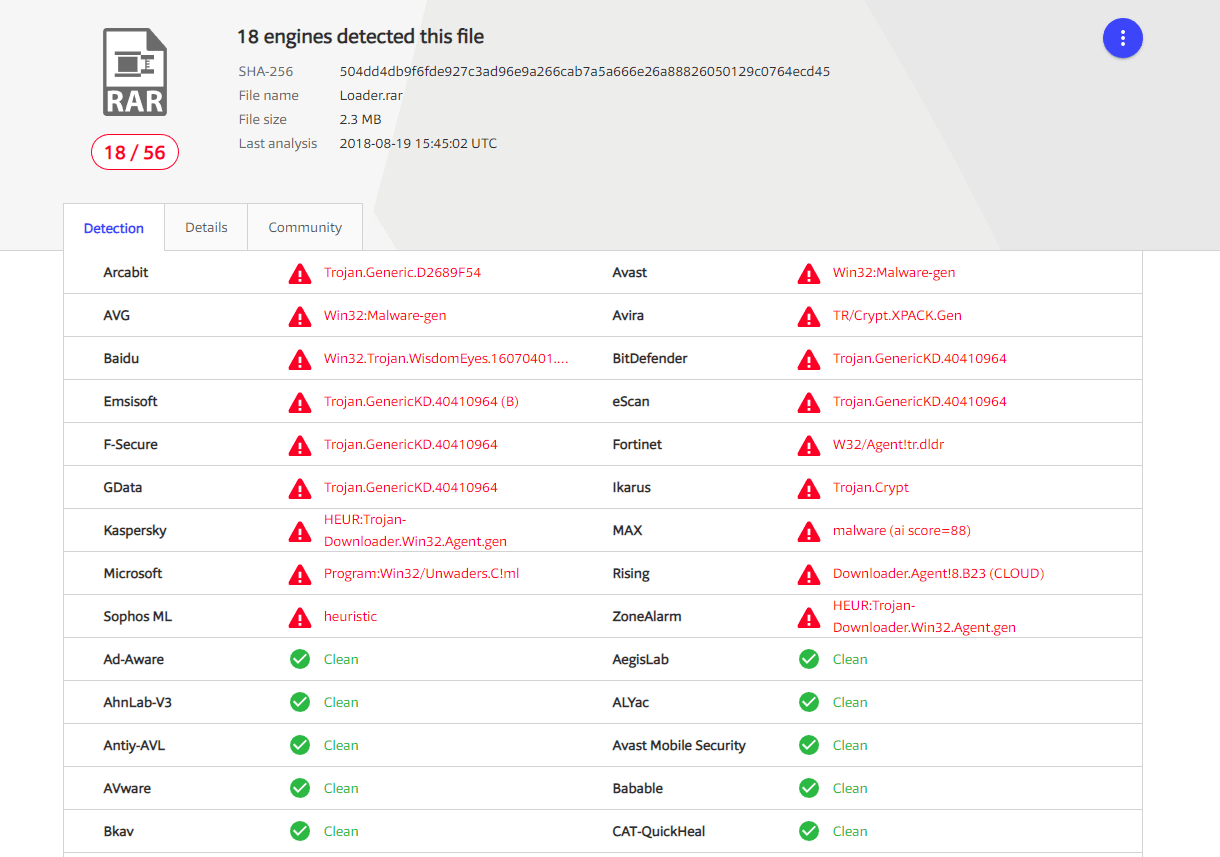Click the warning icon next to Avast result
This screenshot has height=857, width=1220.
(809, 273)
